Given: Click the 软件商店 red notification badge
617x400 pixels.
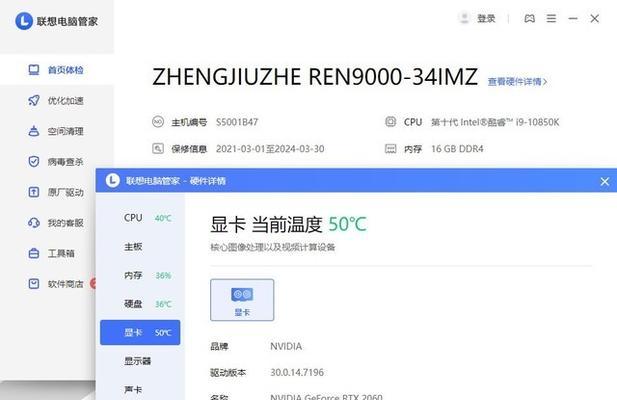Looking at the screenshot, I should pyautogui.click(x=93, y=283).
